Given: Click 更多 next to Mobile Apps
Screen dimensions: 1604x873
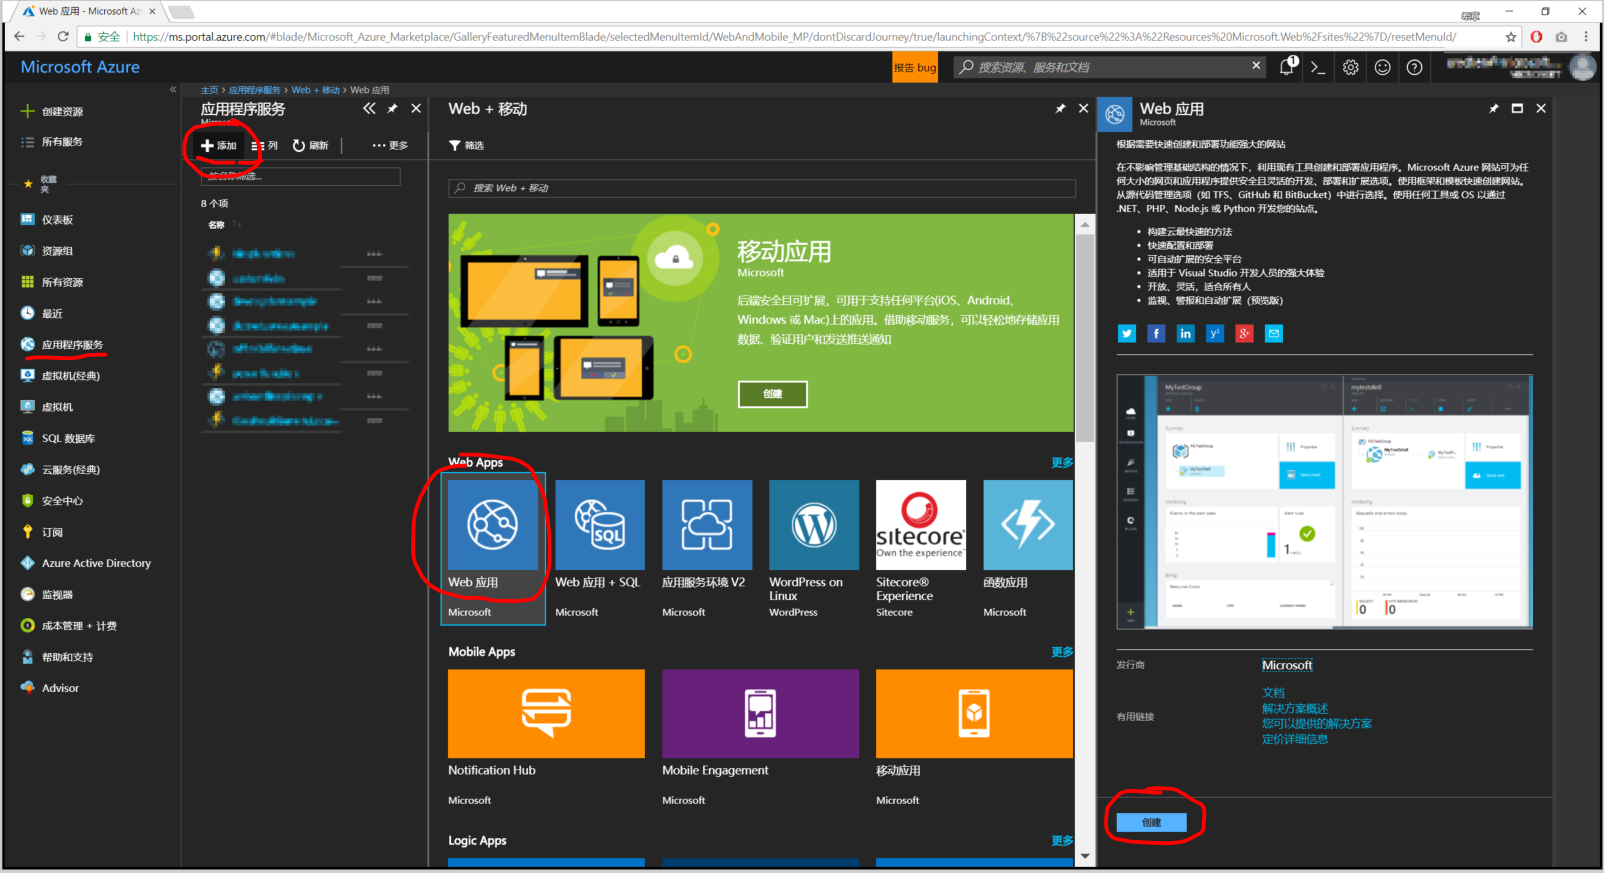Looking at the screenshot, I should pyautogui.click(x=1062, y=651).
